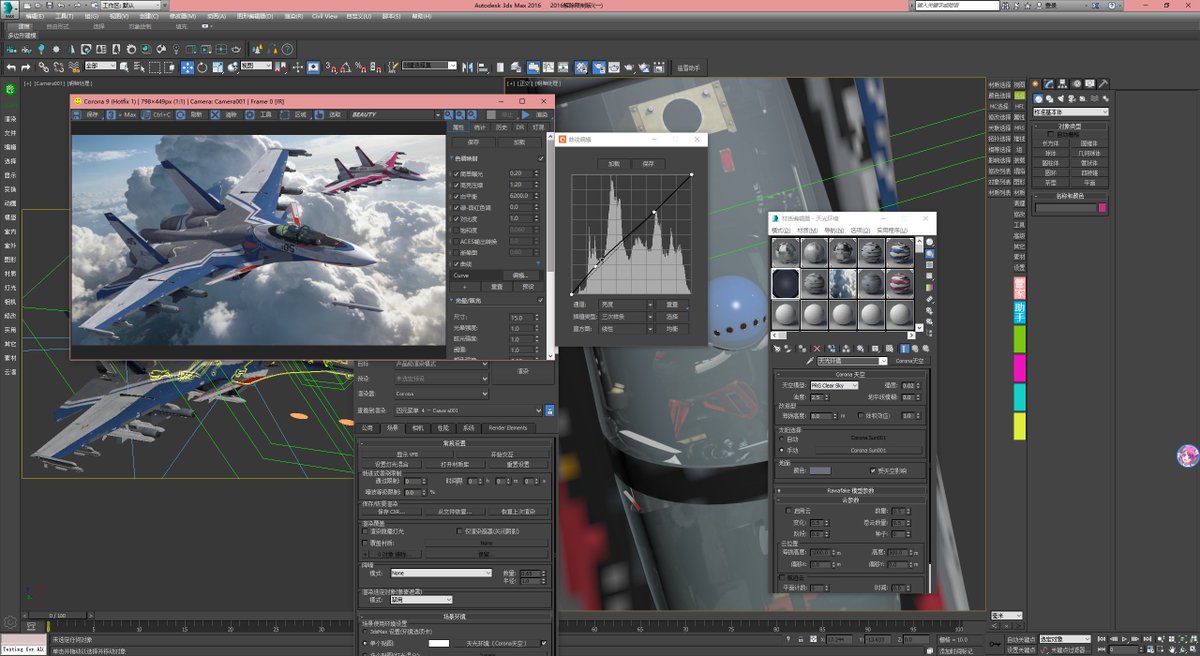Image resolution: width=1200 pixels, height=656 pixels.
Task: Click the Redo arrow in main toolbar
Action: pos(25,67)
